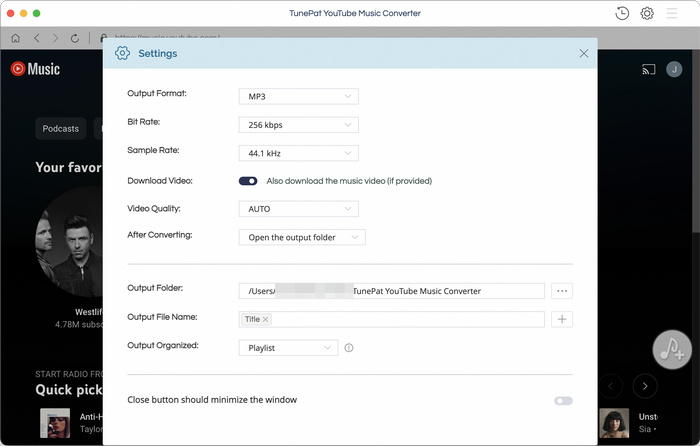Open the Video Quality AUTO dropdown

[299, 209]
